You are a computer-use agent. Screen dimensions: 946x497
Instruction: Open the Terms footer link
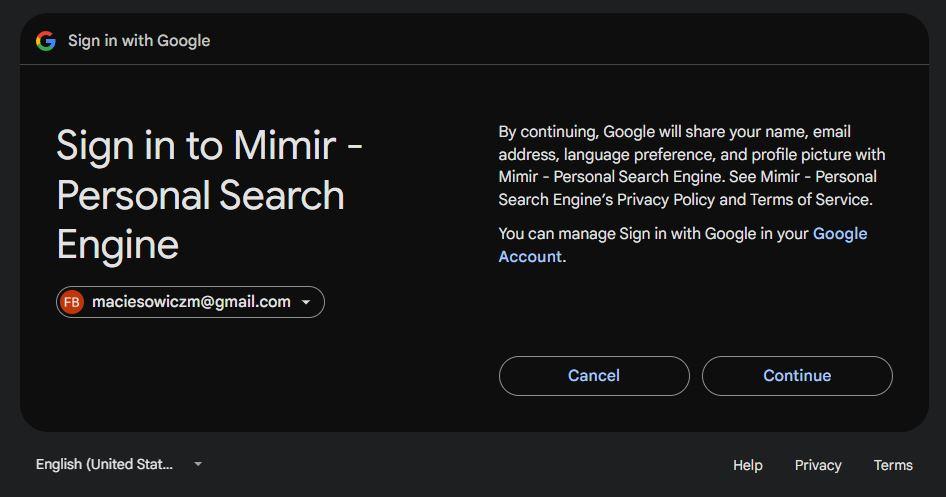[x=893, y=465]
